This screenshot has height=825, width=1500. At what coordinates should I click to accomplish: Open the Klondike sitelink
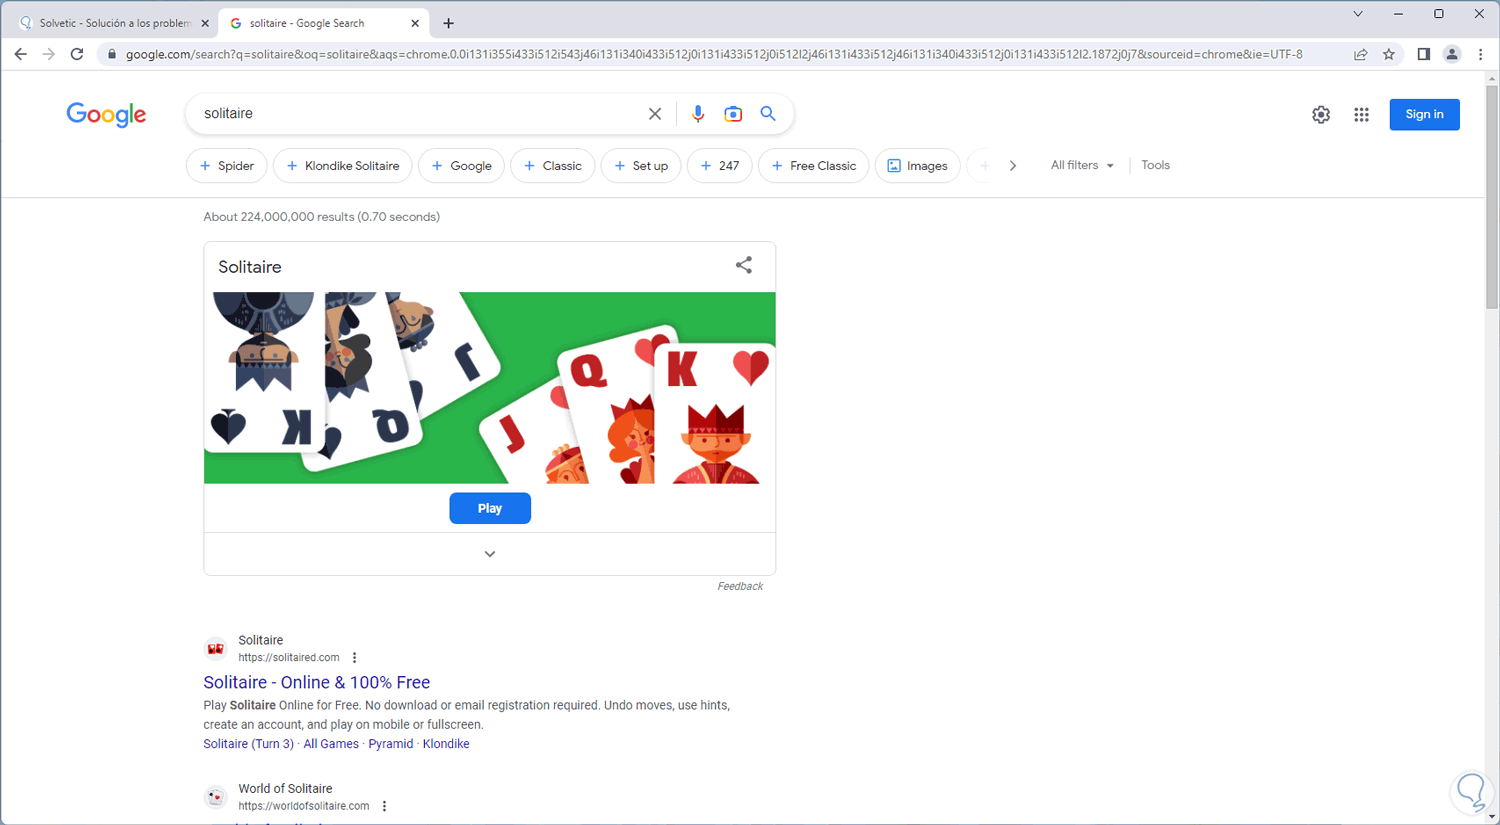pos(446,744)
